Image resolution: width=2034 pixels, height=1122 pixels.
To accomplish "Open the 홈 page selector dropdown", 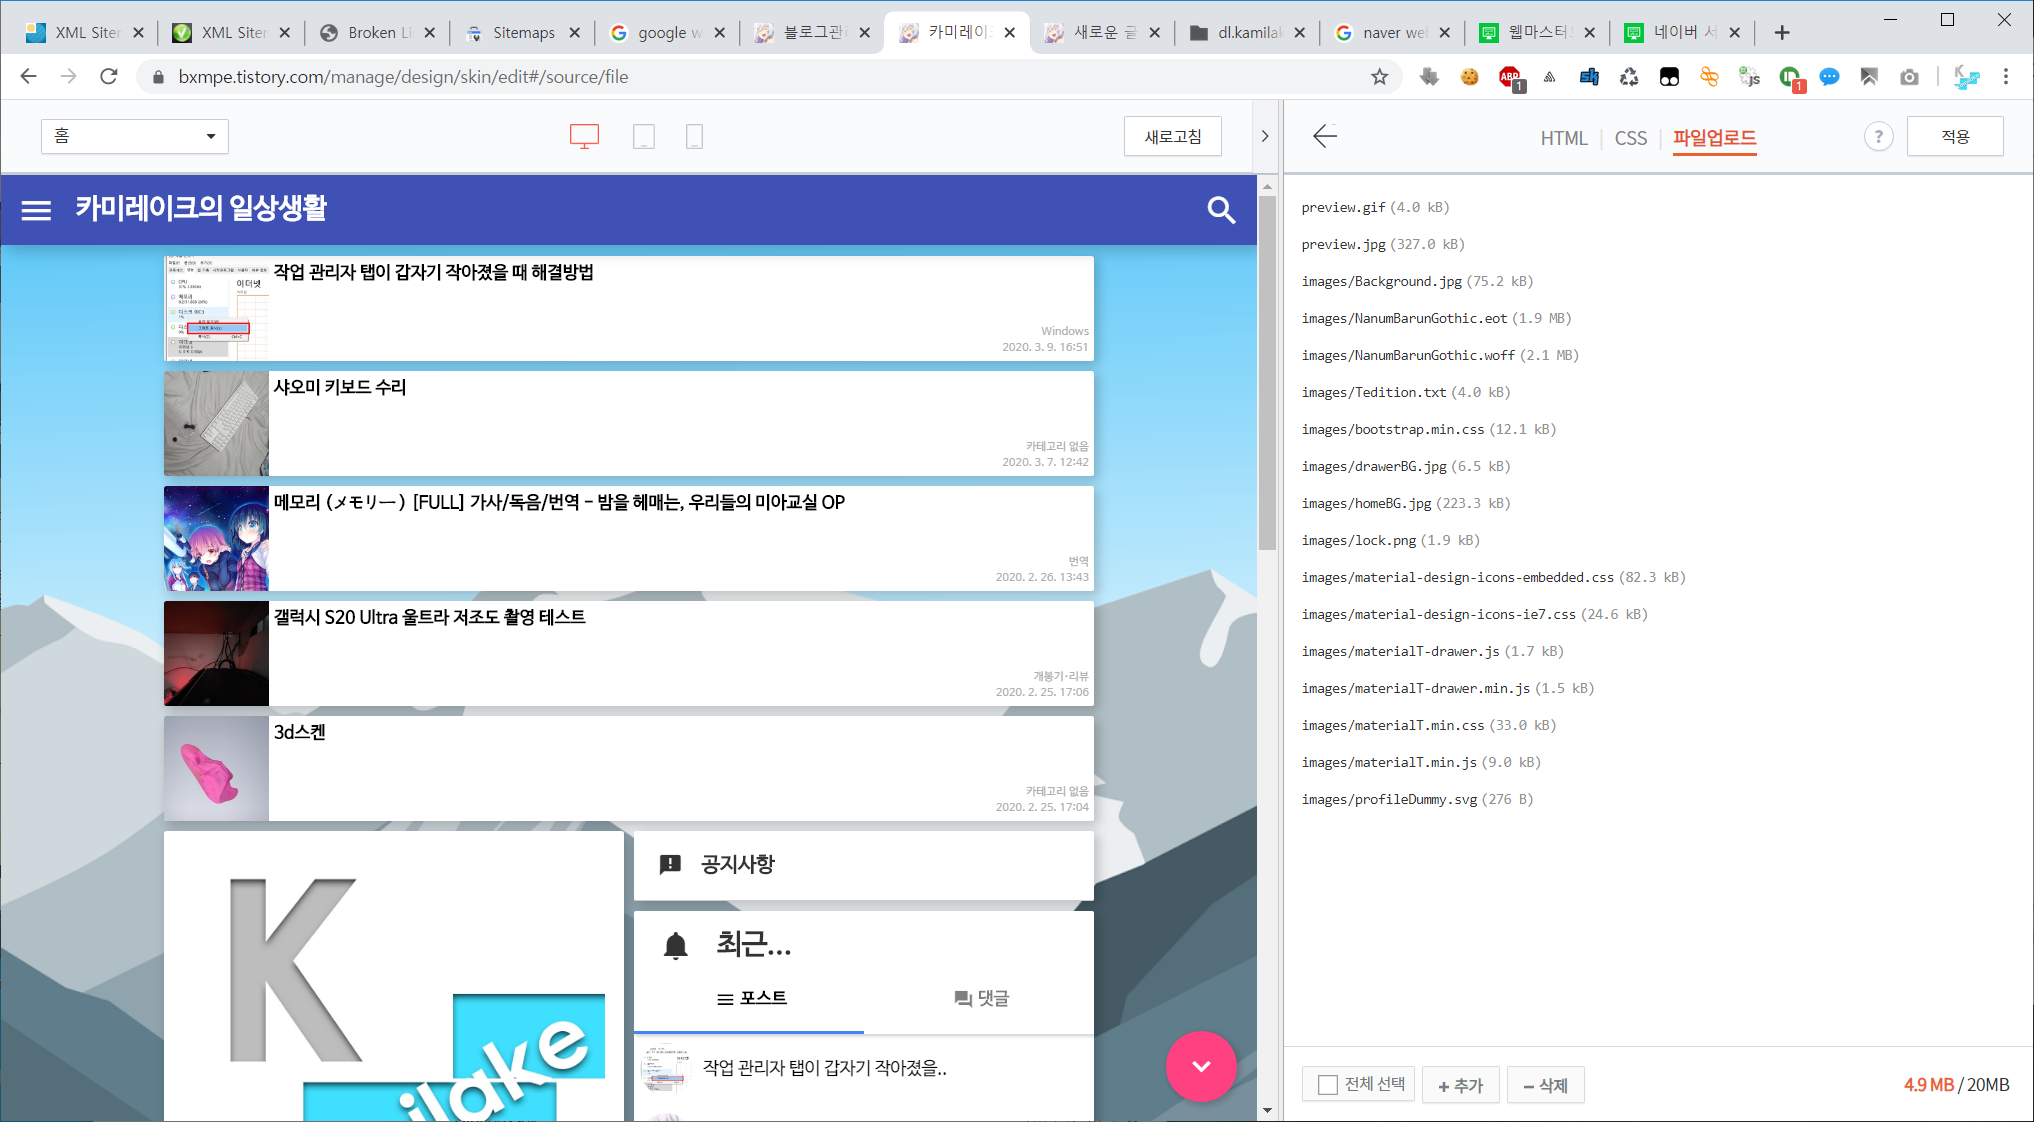I will (135, 136).
